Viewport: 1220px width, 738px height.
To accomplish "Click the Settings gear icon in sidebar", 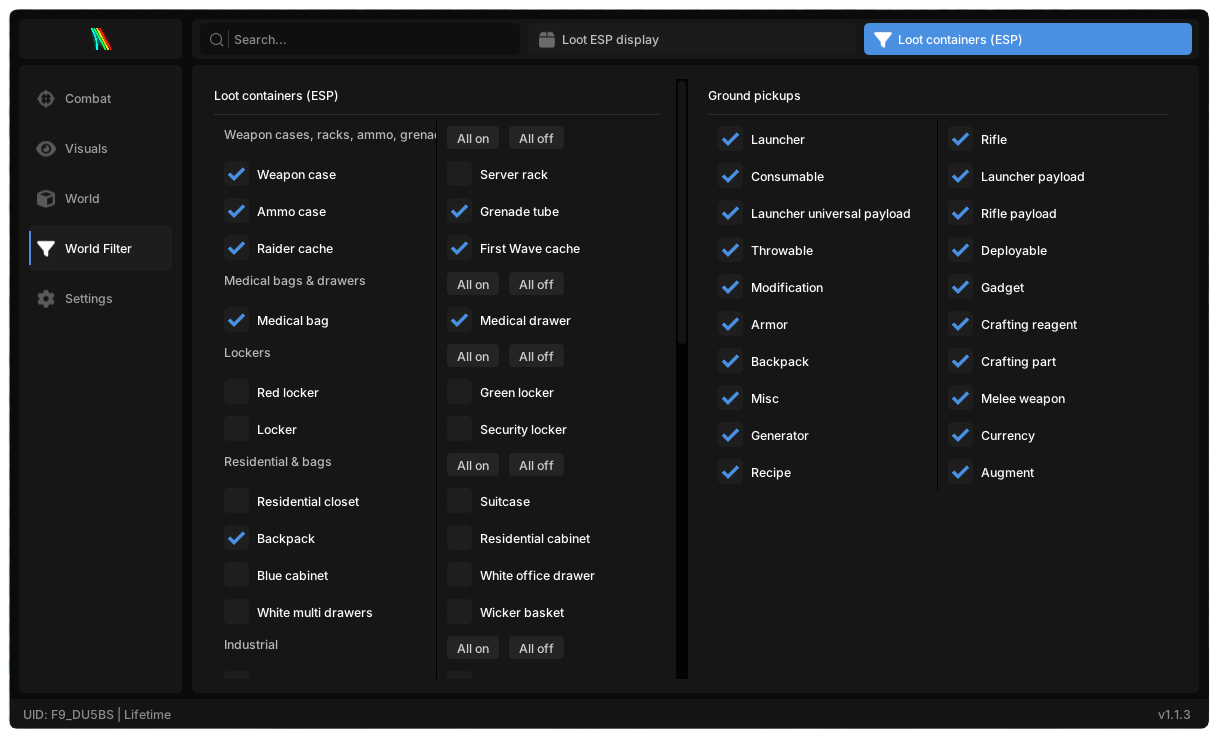I will click(x=46, y=298).
